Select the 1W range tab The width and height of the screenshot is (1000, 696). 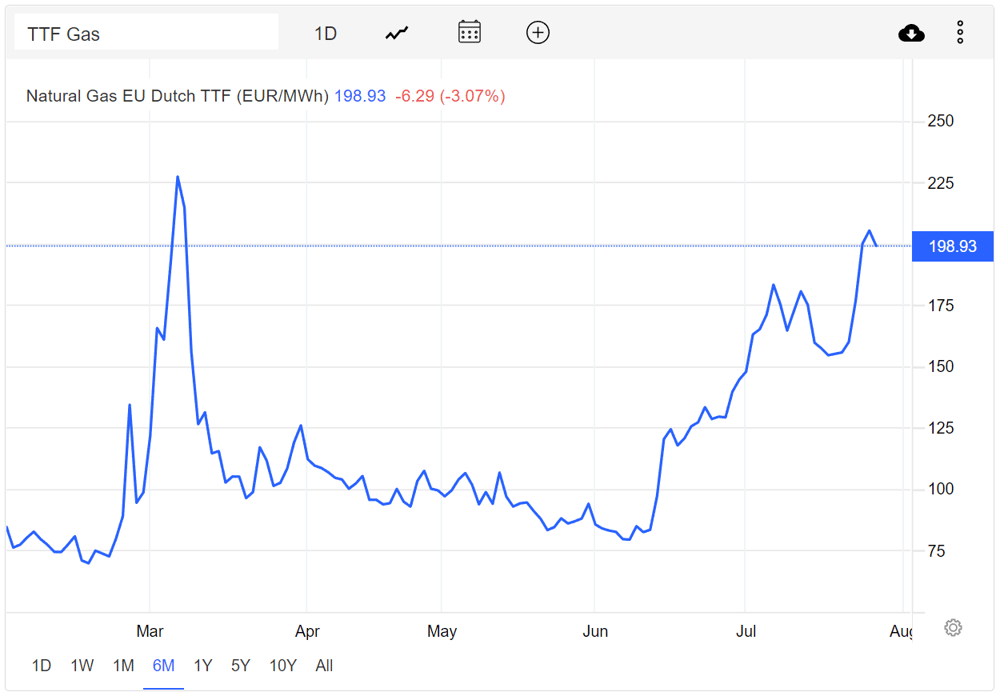click(82, 666)
